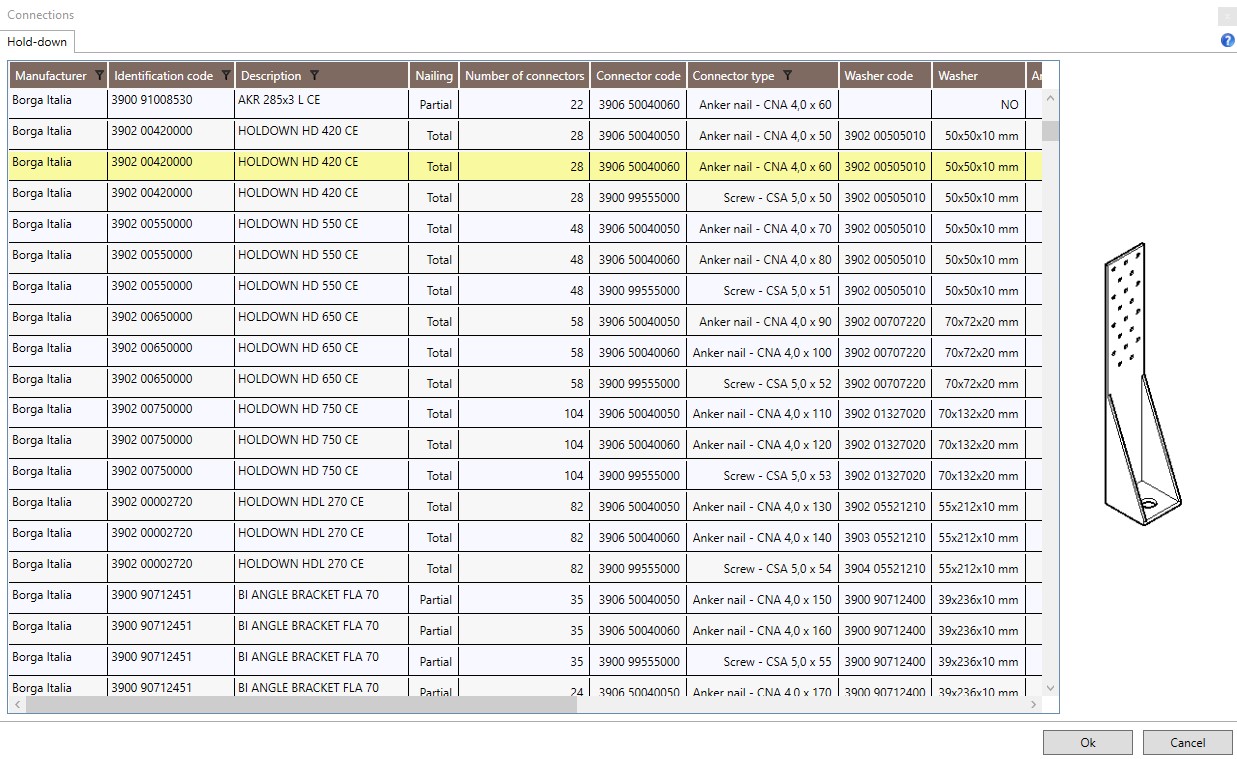This screenshot has width=1237, height=759.
Task: Select the Anker nail - CNA 4,0 x 50 cell
Action: [763, 135]
